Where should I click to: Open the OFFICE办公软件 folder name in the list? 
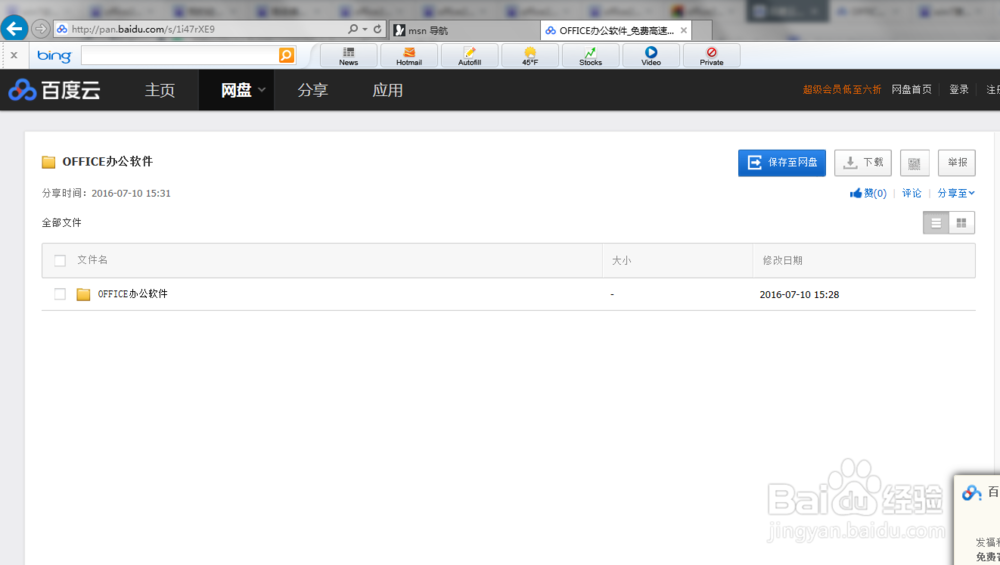click(133, 294)
